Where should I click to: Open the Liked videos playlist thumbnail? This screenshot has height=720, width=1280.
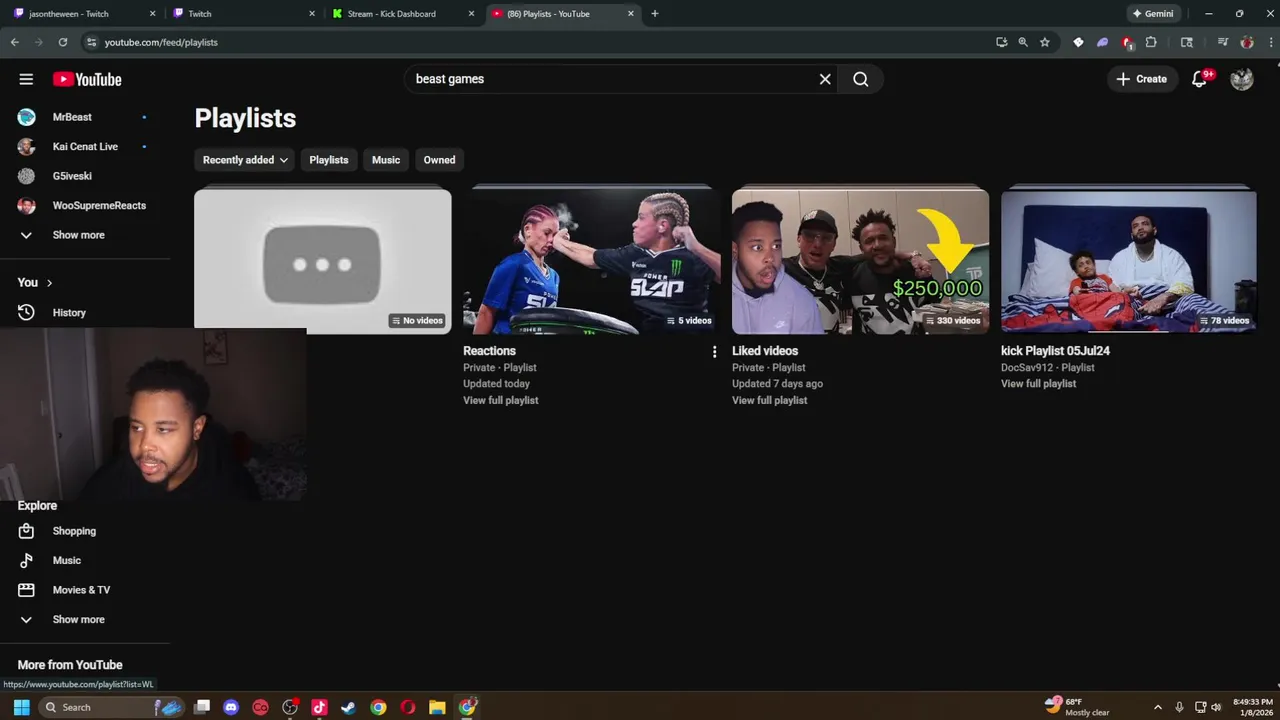(860, 261)
